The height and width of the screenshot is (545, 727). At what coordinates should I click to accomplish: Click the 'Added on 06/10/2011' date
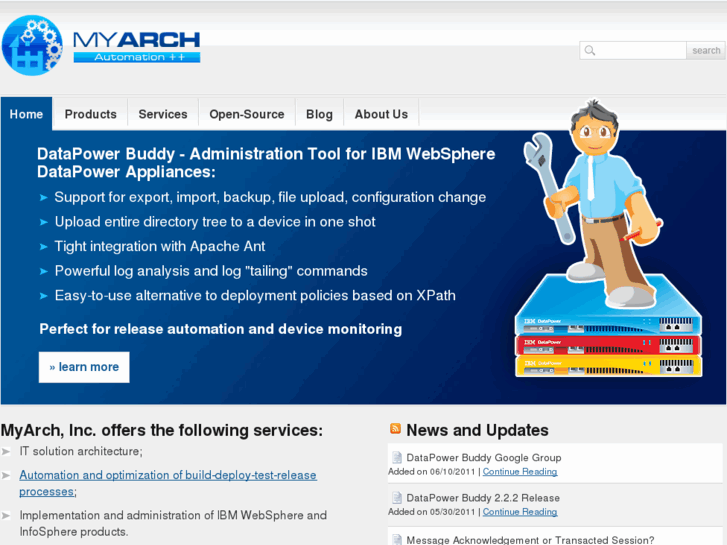click(x=431, y=471)
